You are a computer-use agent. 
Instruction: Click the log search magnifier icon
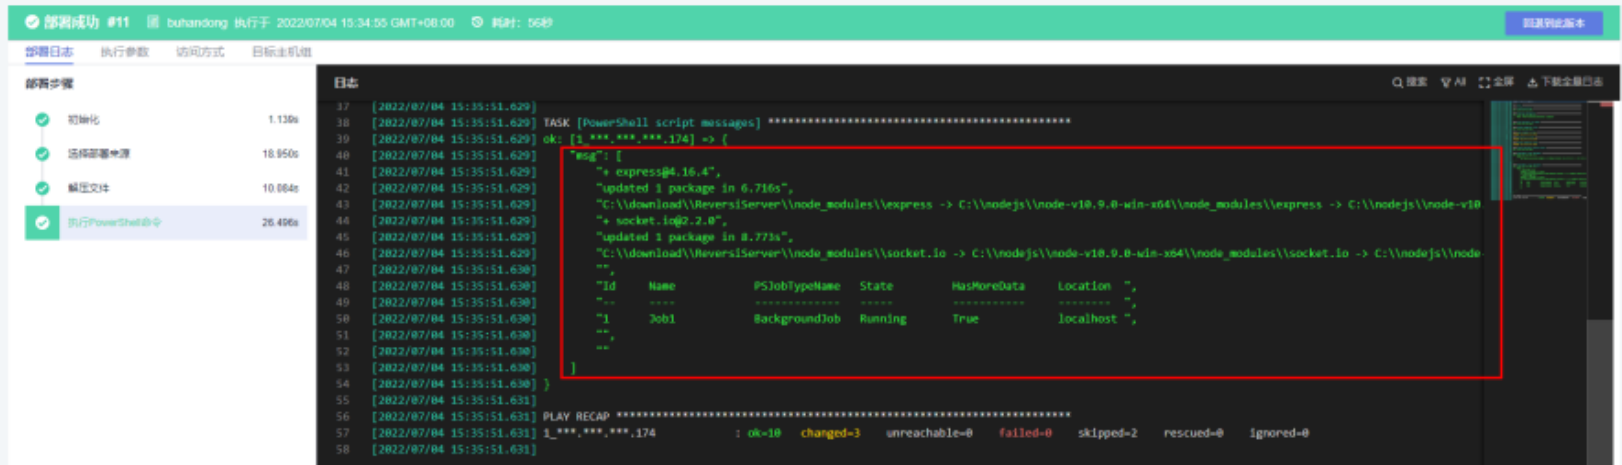(1397, 83)
